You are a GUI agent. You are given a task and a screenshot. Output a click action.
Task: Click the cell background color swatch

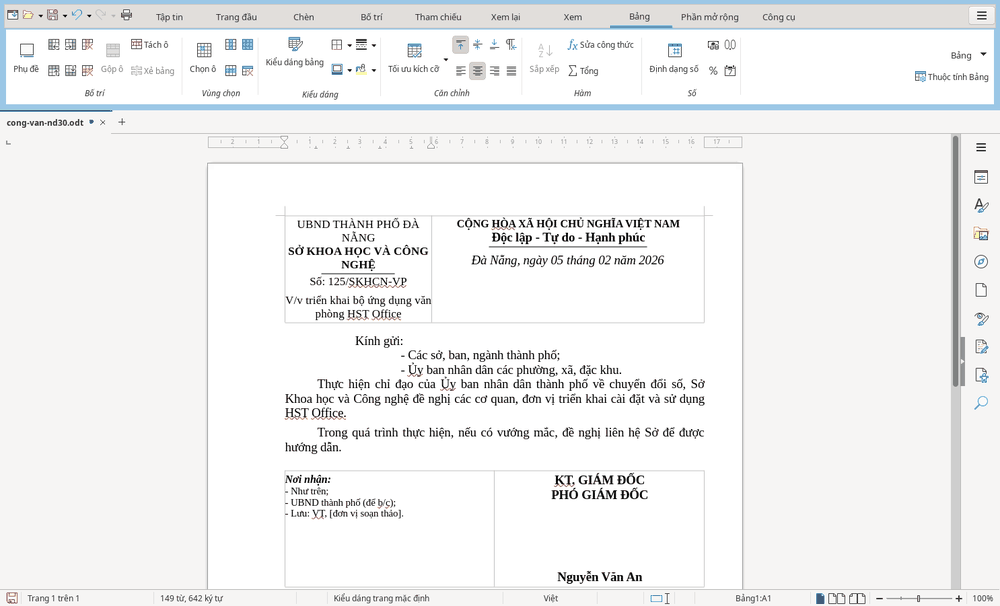pyautogui.click(x=361, y=70)
